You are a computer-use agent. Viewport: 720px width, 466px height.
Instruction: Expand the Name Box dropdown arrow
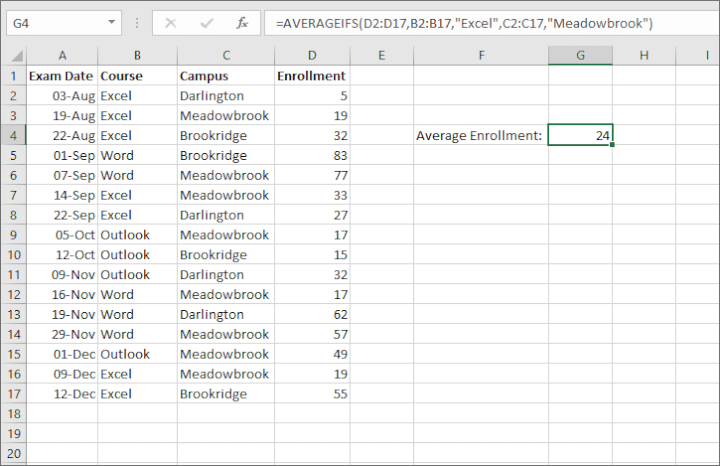(109, 22)
